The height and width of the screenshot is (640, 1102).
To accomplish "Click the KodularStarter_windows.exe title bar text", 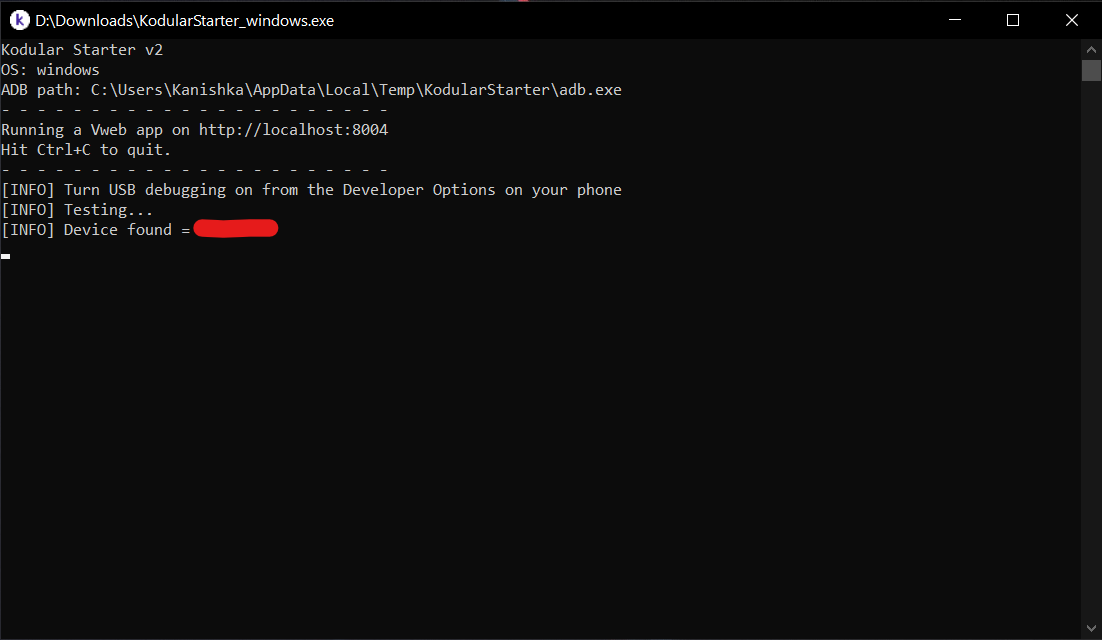I will 185,20.
